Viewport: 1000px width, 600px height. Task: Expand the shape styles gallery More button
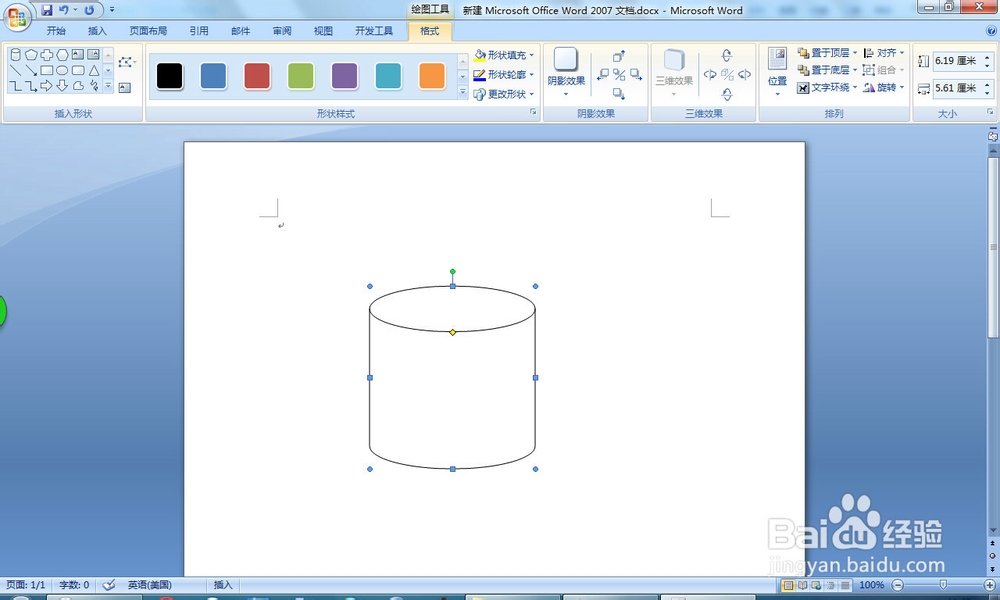463,93
